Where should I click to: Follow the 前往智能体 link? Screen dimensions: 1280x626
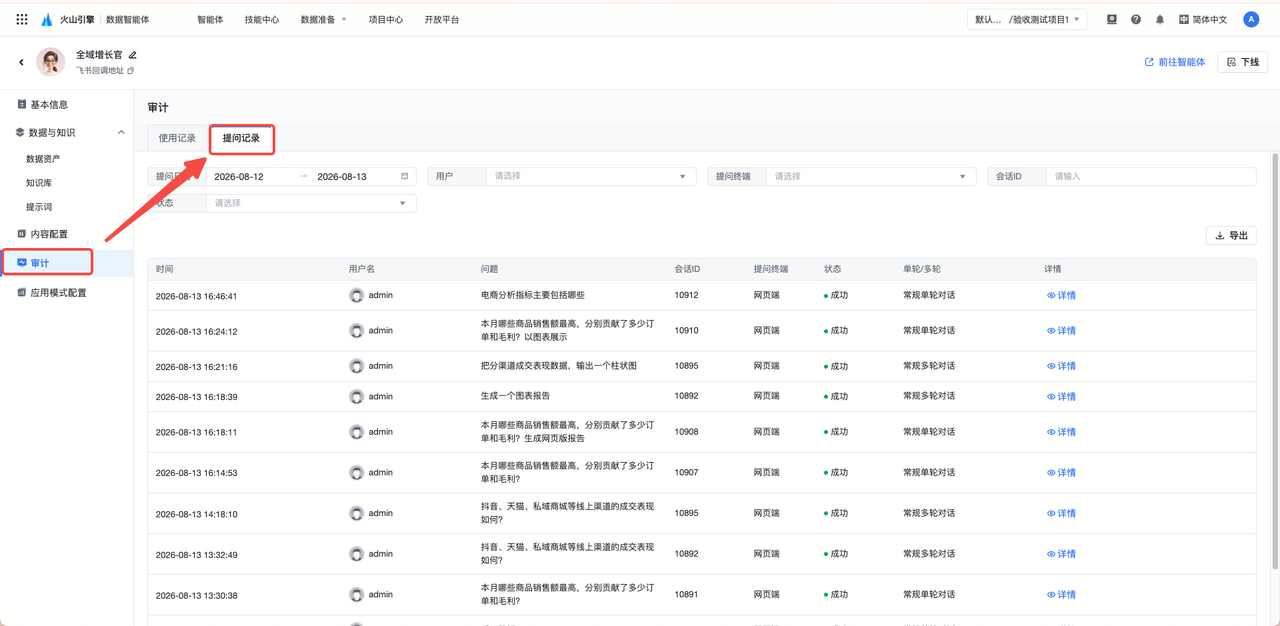[x=1175, y=62]
